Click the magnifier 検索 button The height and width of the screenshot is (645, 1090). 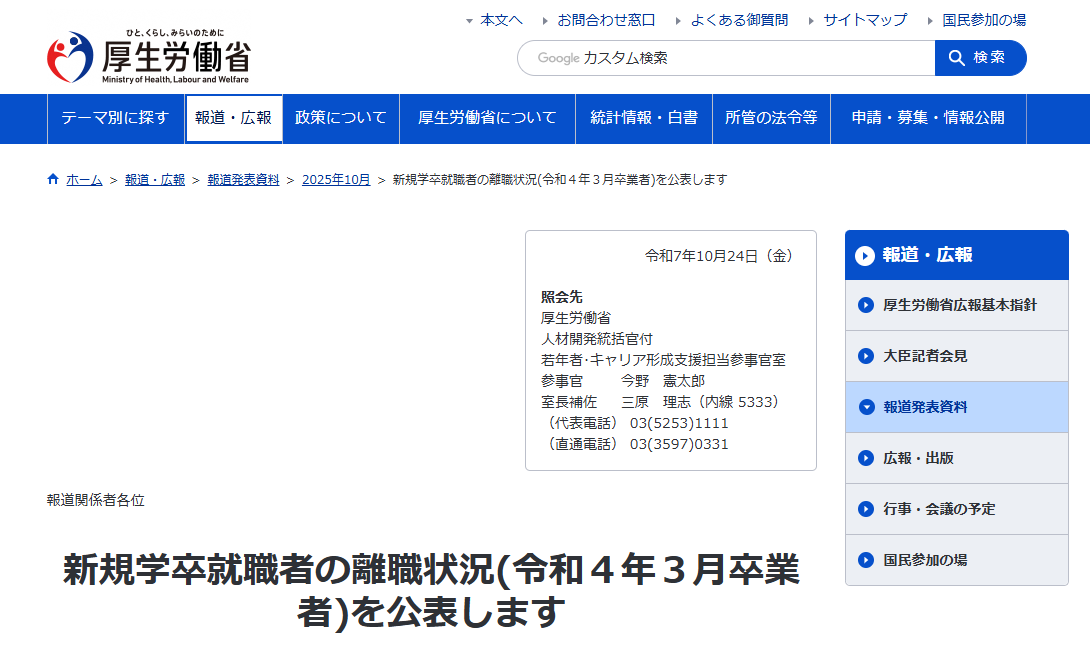coord(980,58)
